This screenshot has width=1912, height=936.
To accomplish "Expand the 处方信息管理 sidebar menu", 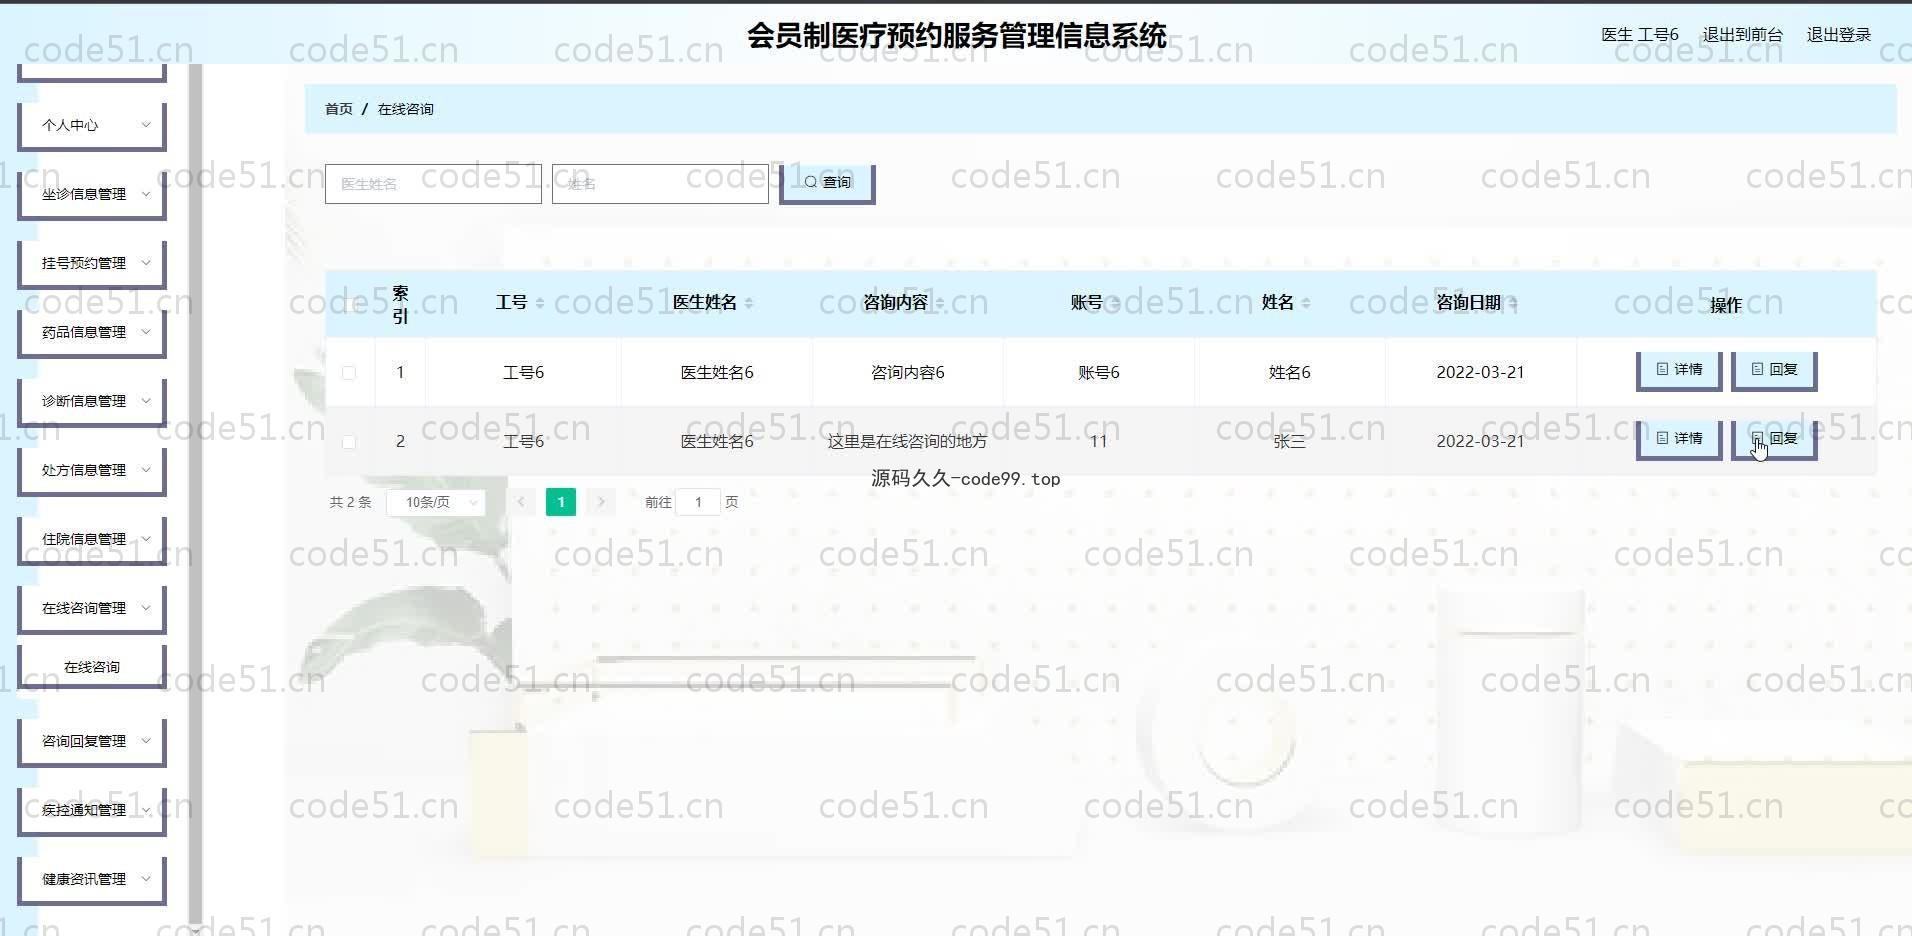I will coord(92,470).
